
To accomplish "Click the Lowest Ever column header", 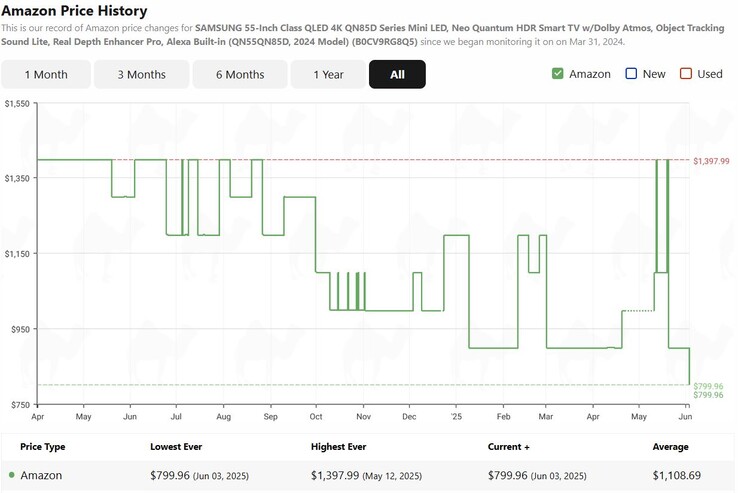I will pos(176,447).
